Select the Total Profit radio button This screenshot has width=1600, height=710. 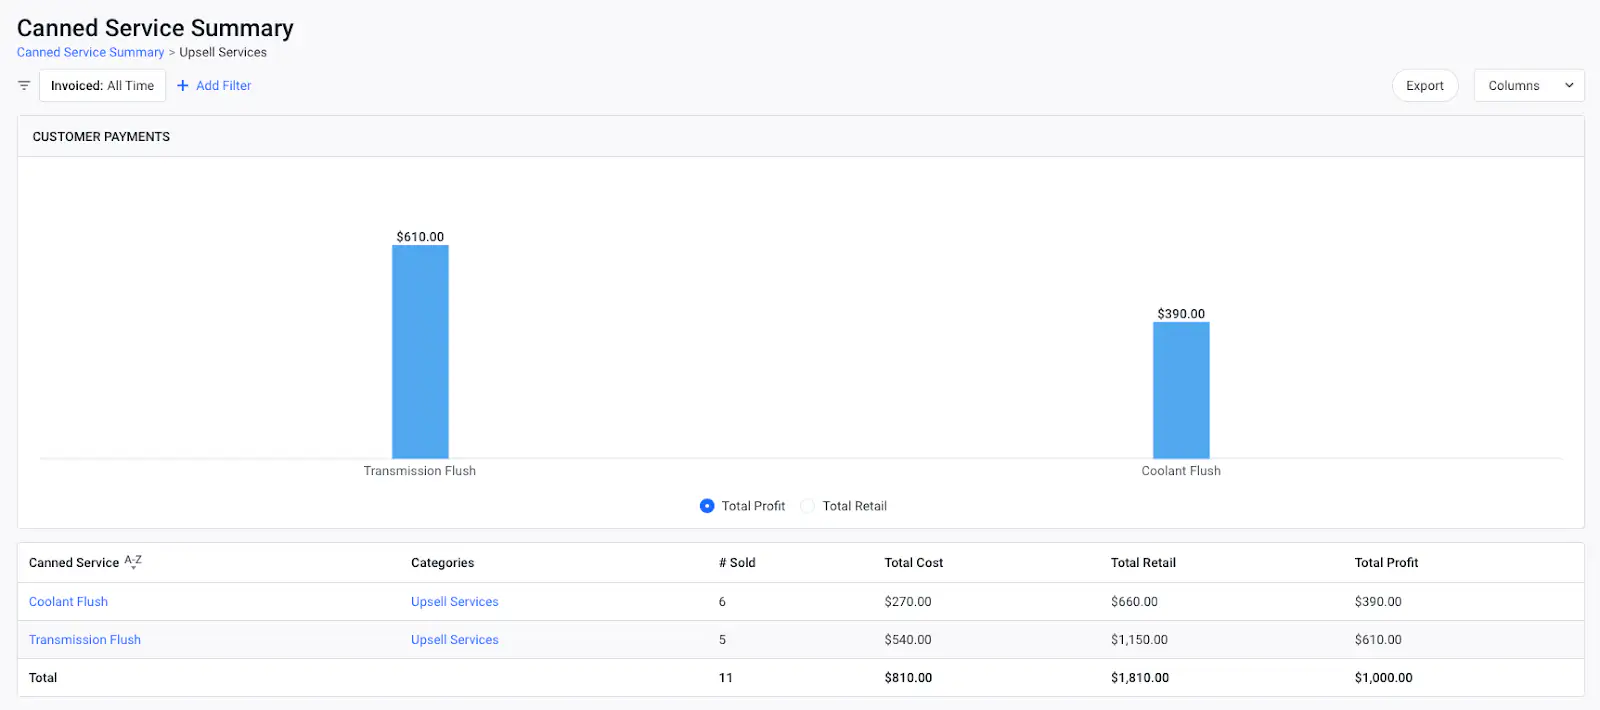[x=707, y=506]
